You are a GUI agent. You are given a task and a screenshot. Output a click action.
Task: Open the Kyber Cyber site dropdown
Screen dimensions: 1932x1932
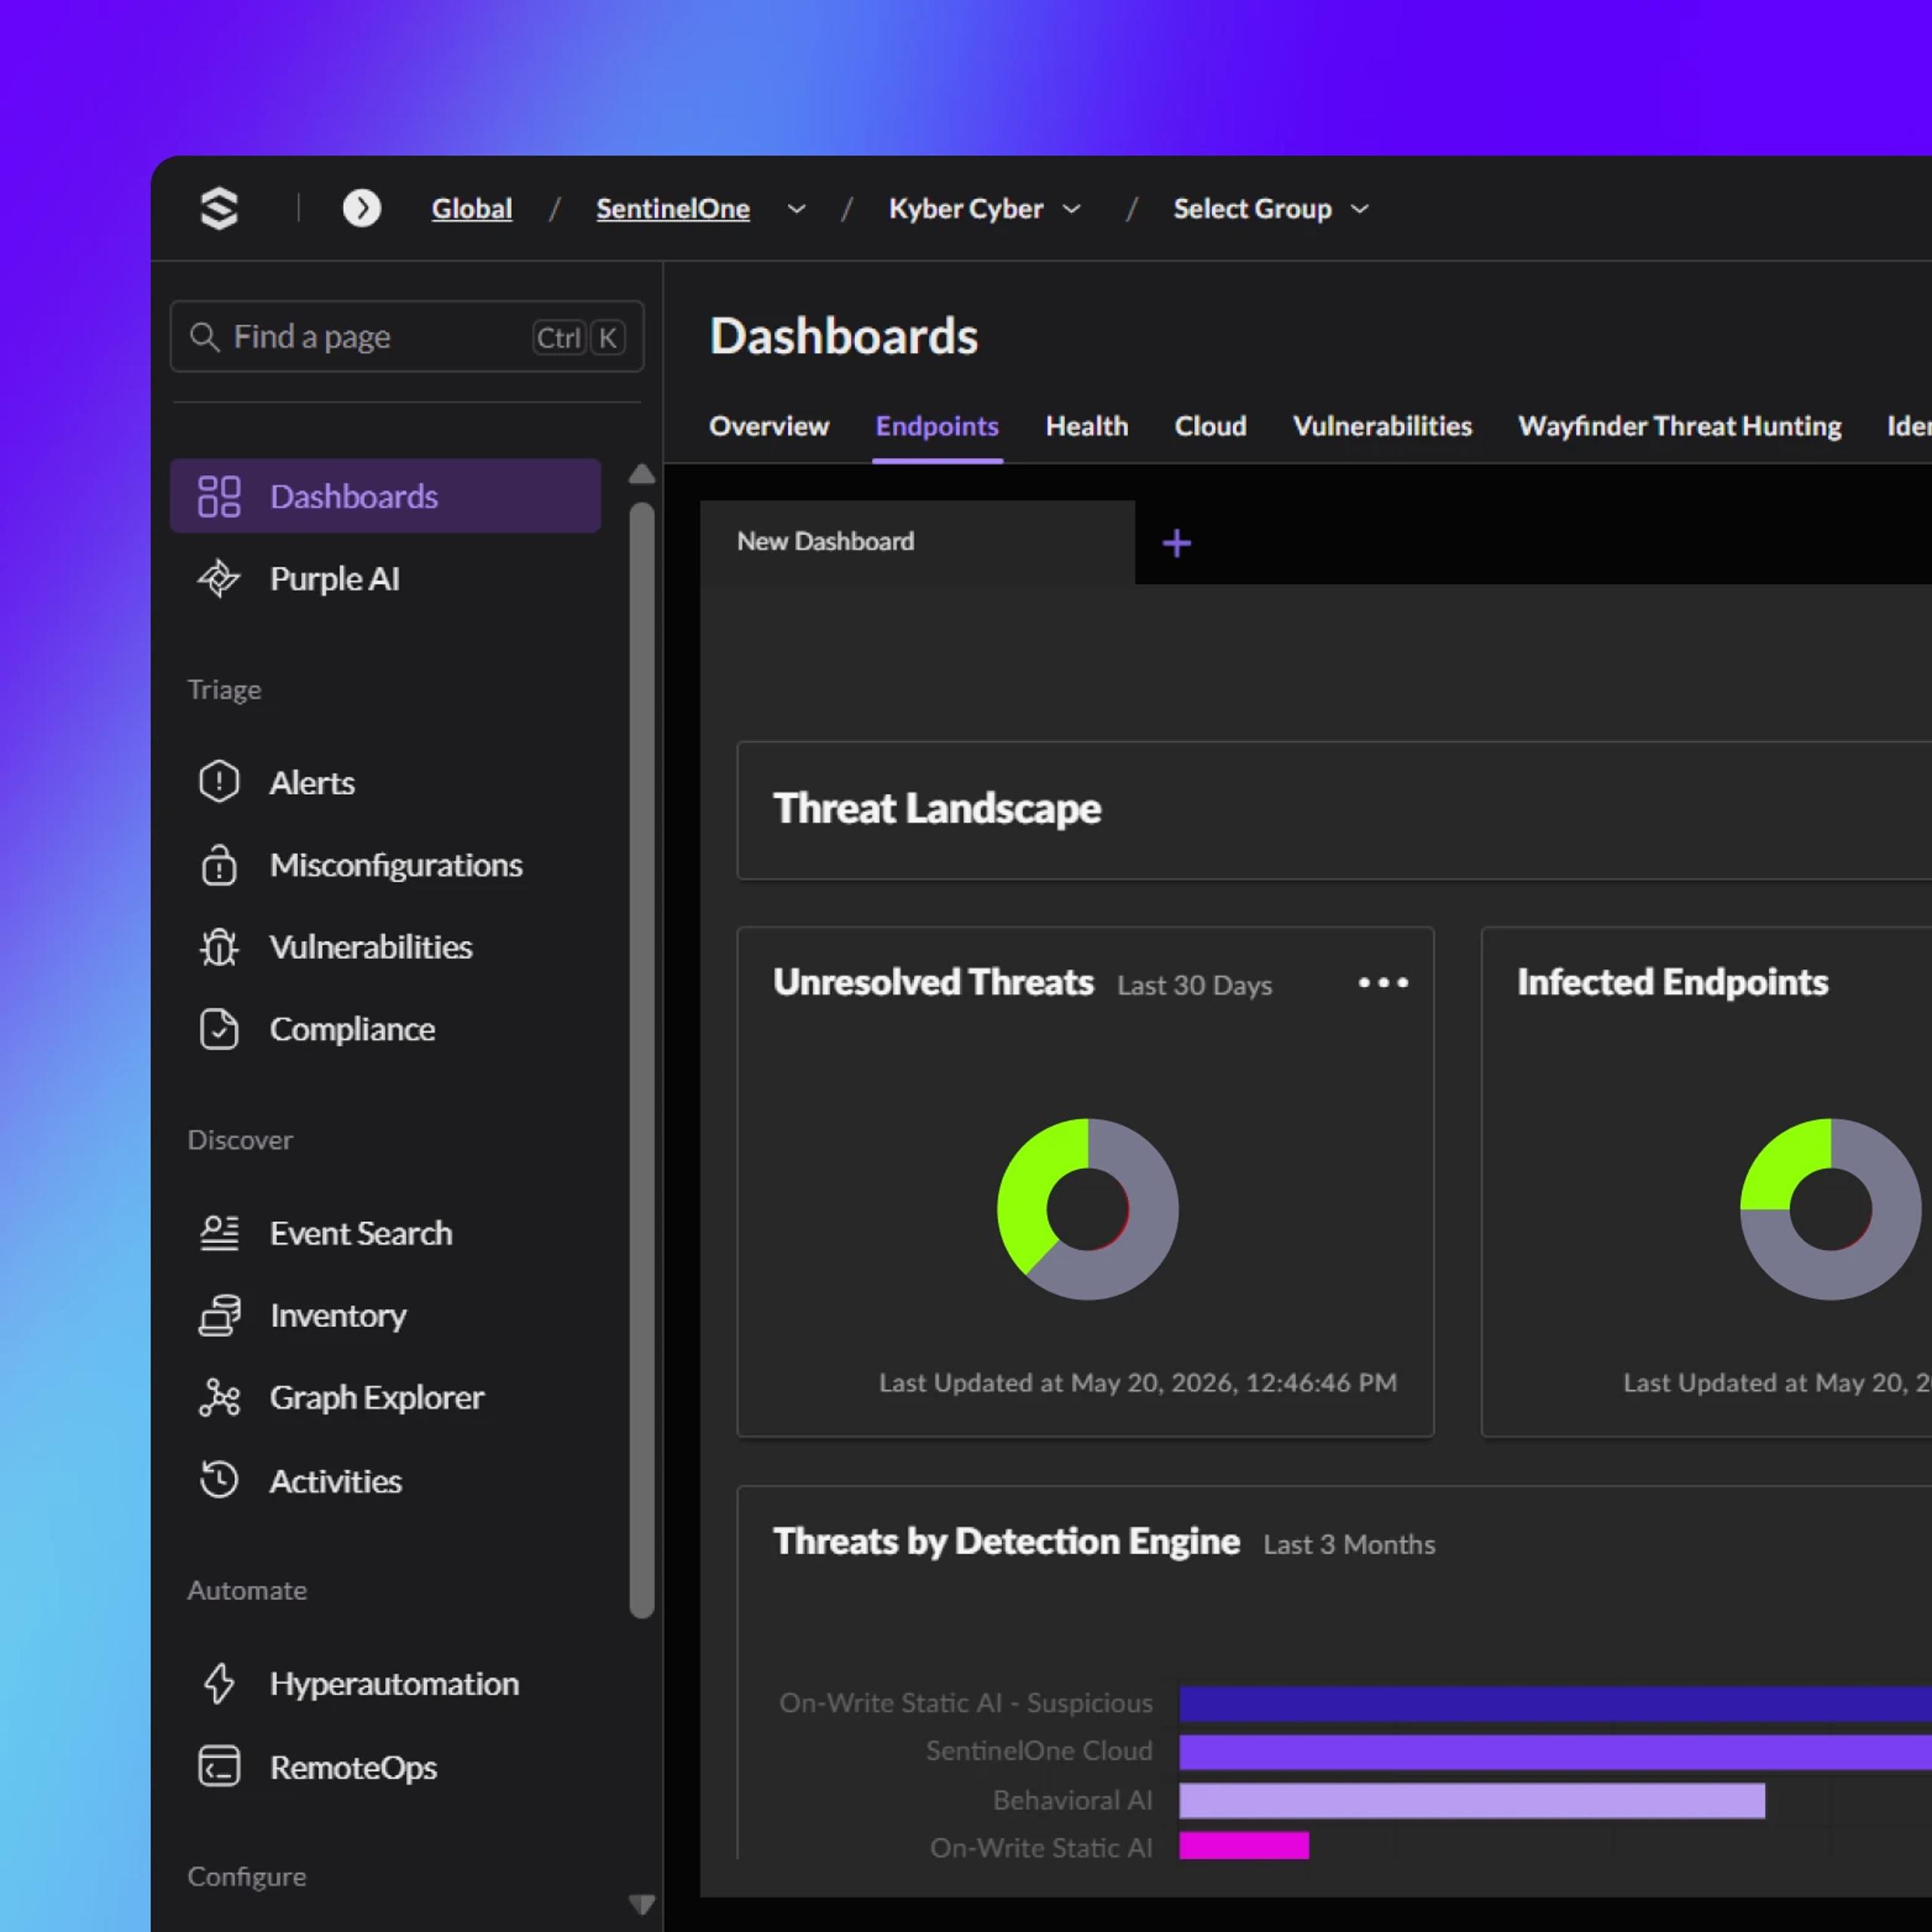click(985, 209)
